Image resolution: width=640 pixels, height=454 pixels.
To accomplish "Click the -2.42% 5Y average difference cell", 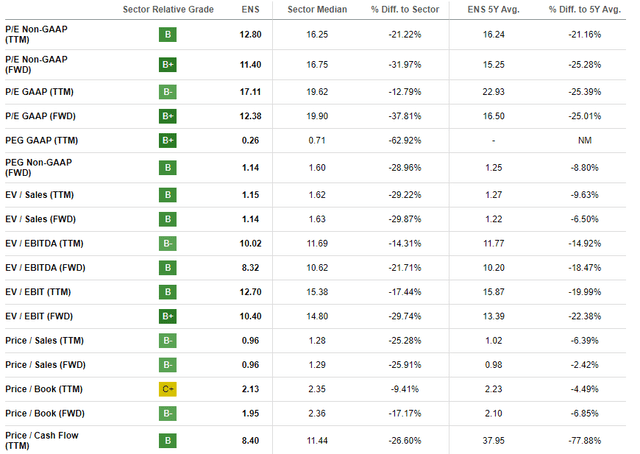I will click(x=584, y=365).
